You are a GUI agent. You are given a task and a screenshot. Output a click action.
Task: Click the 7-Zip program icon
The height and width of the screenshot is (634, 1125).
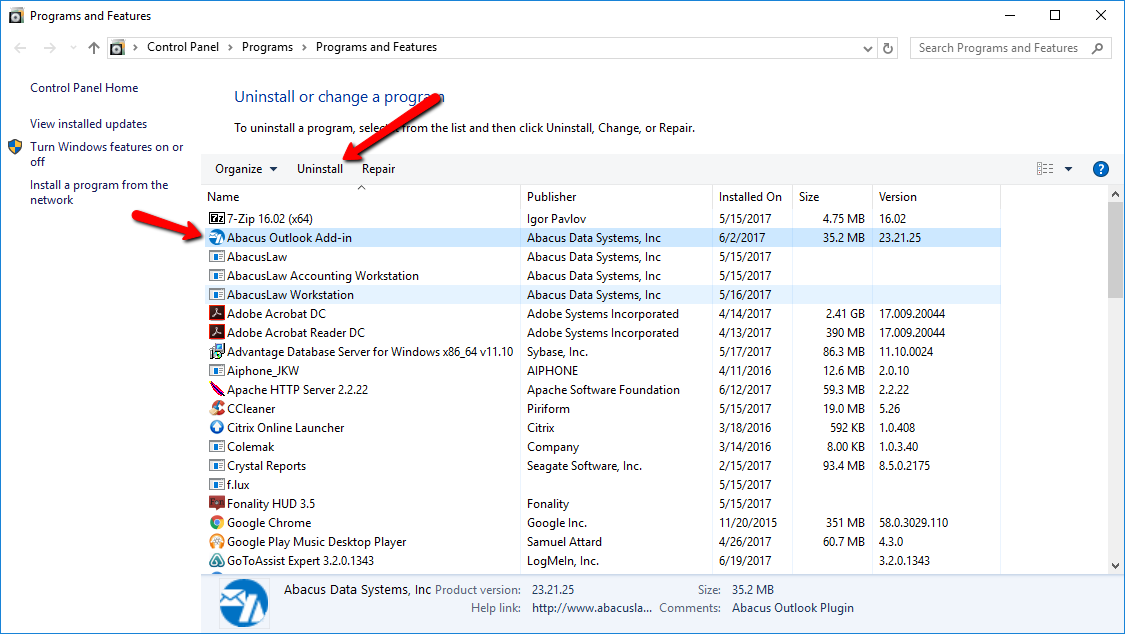pyautogui.click(x=217, y=218)
